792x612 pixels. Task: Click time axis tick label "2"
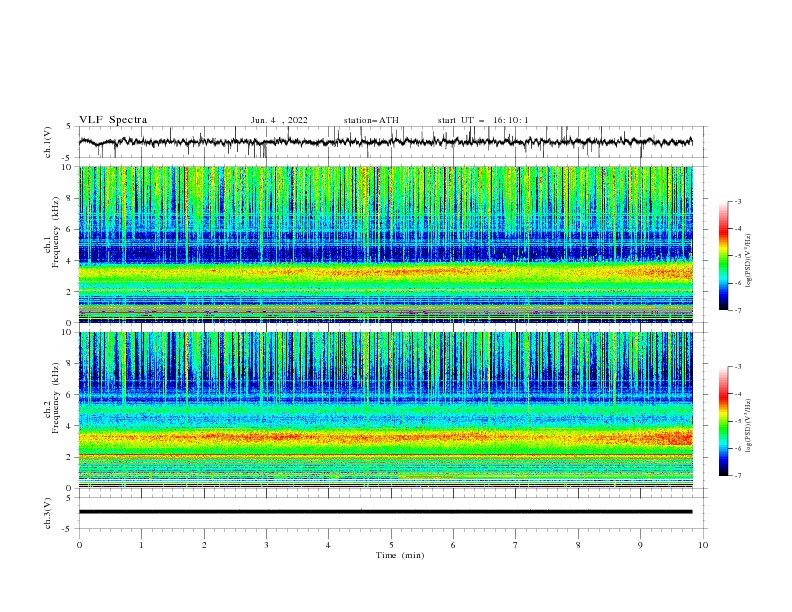(x=204, y=545)
